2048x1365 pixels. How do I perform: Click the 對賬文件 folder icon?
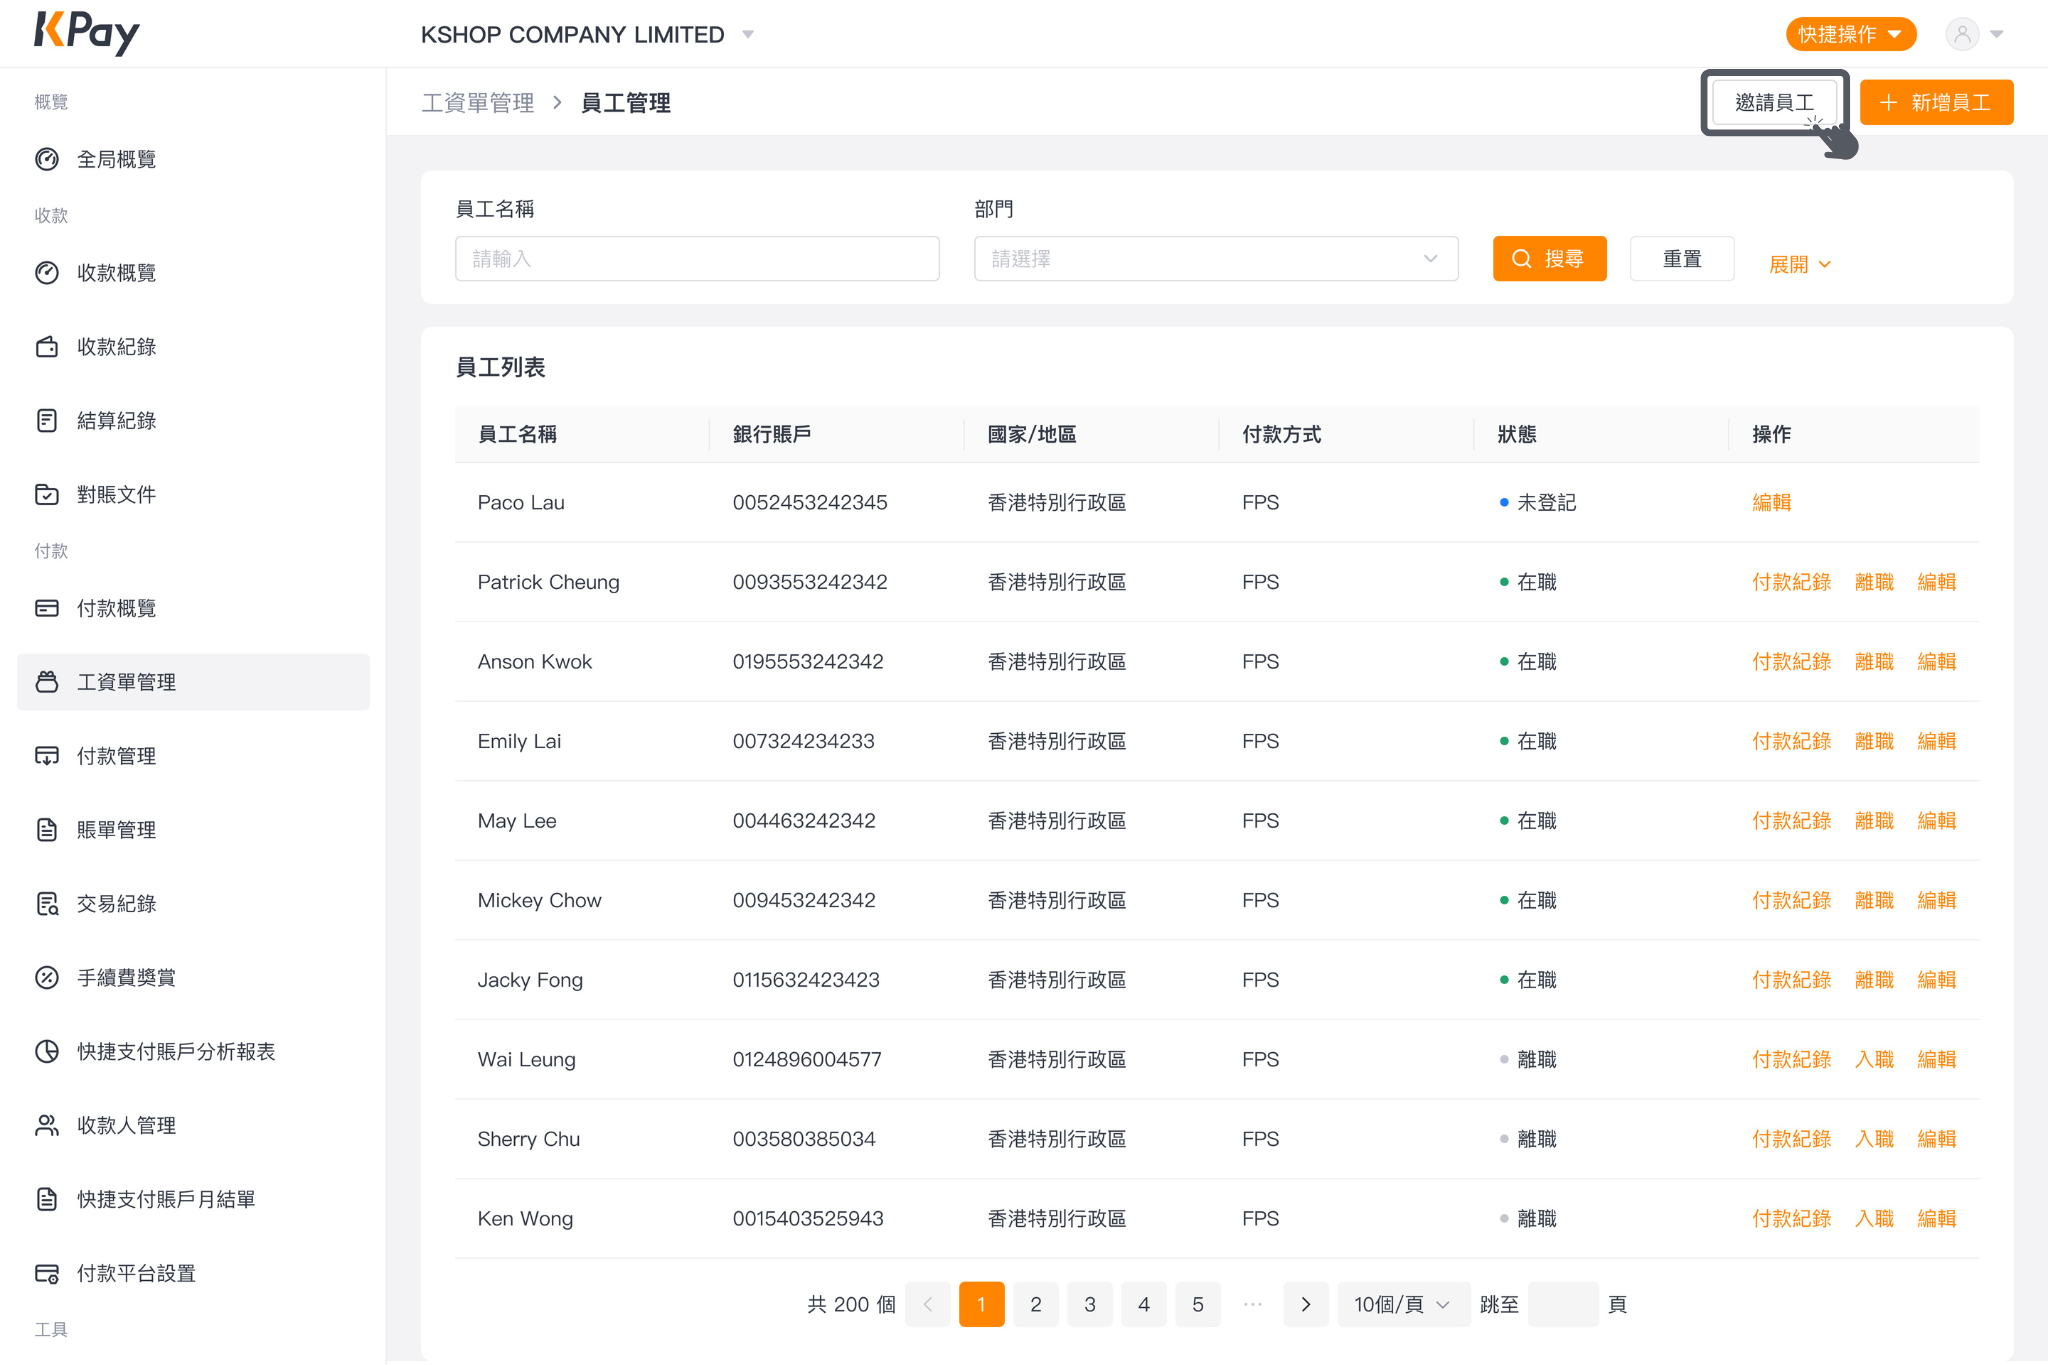click(x=47, y=495)
